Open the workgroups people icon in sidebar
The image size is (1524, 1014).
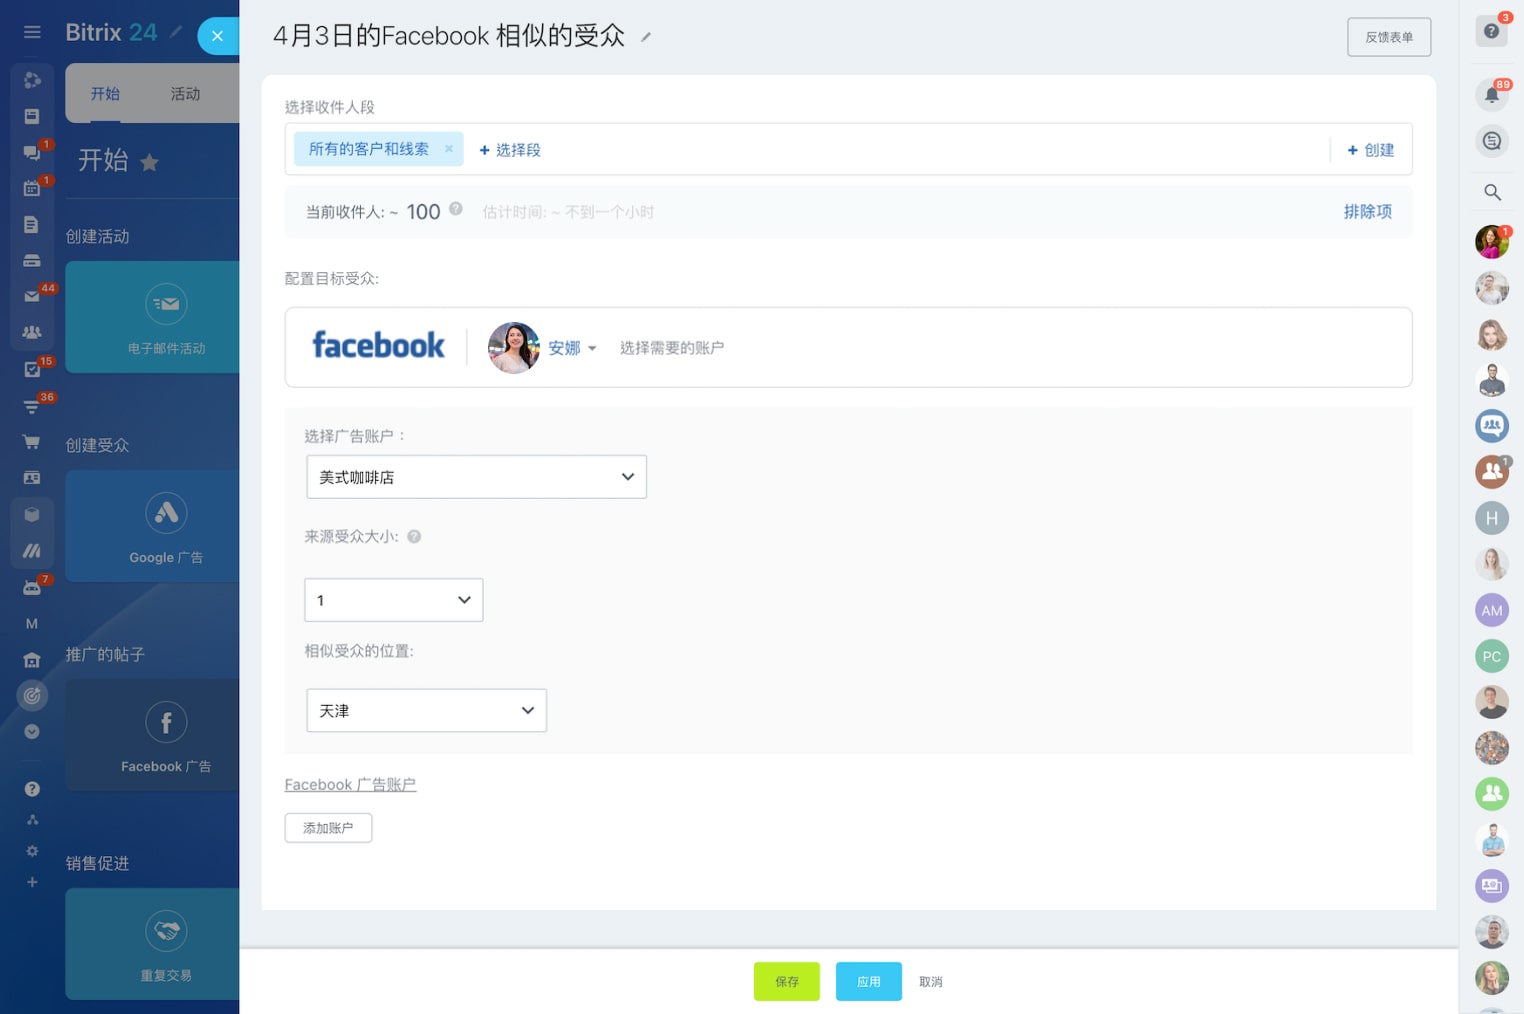pyautogui.click(x=32, y=332)
